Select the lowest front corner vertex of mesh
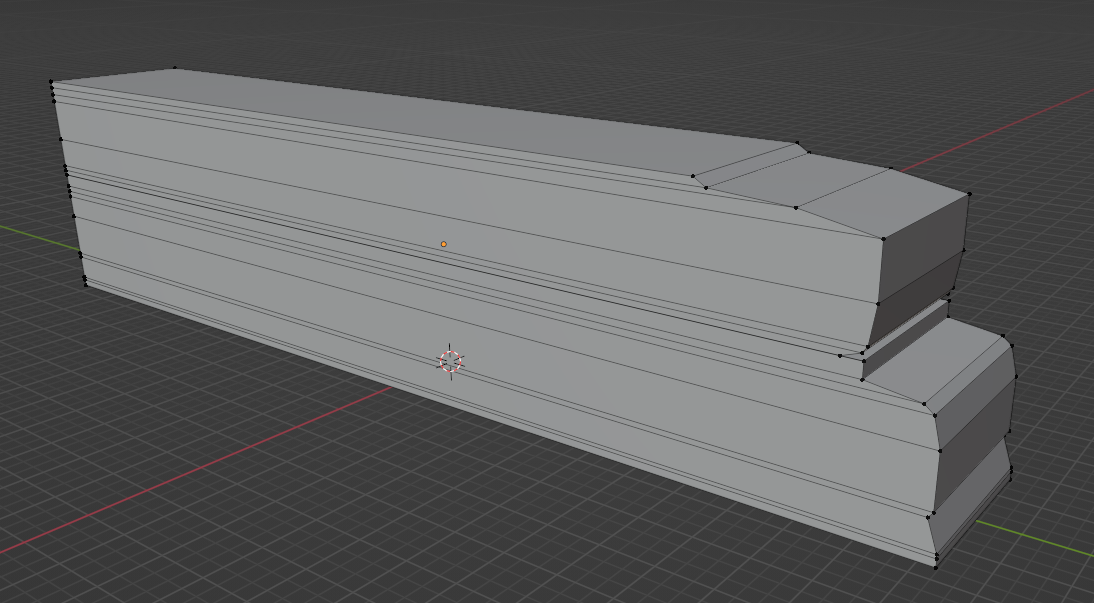Screen dimensions: 1094x603 coord(936,567)
